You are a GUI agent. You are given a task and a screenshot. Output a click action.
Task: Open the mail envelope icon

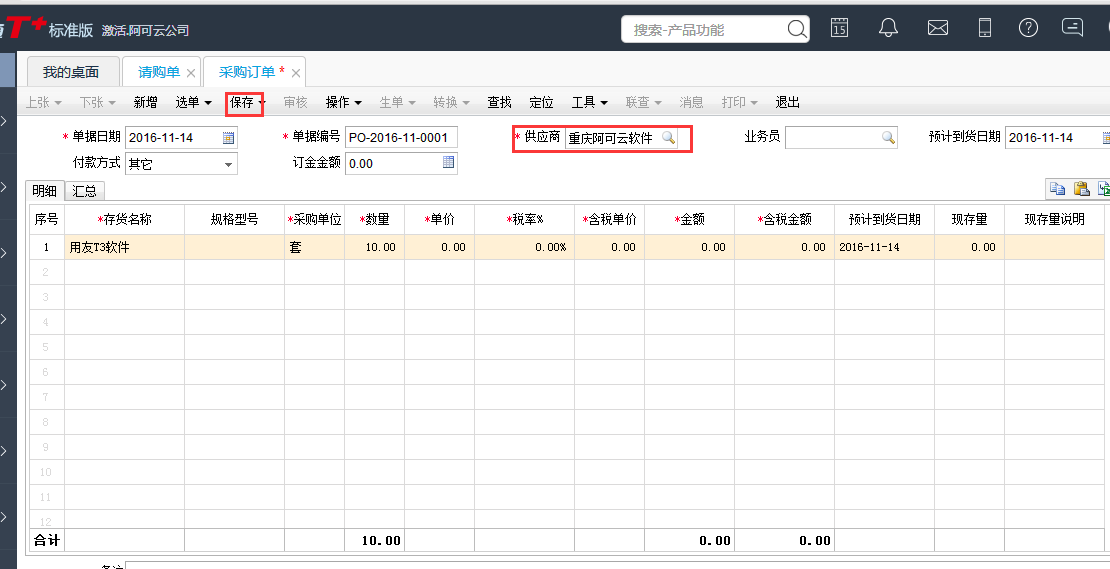(x=937, y=28)
